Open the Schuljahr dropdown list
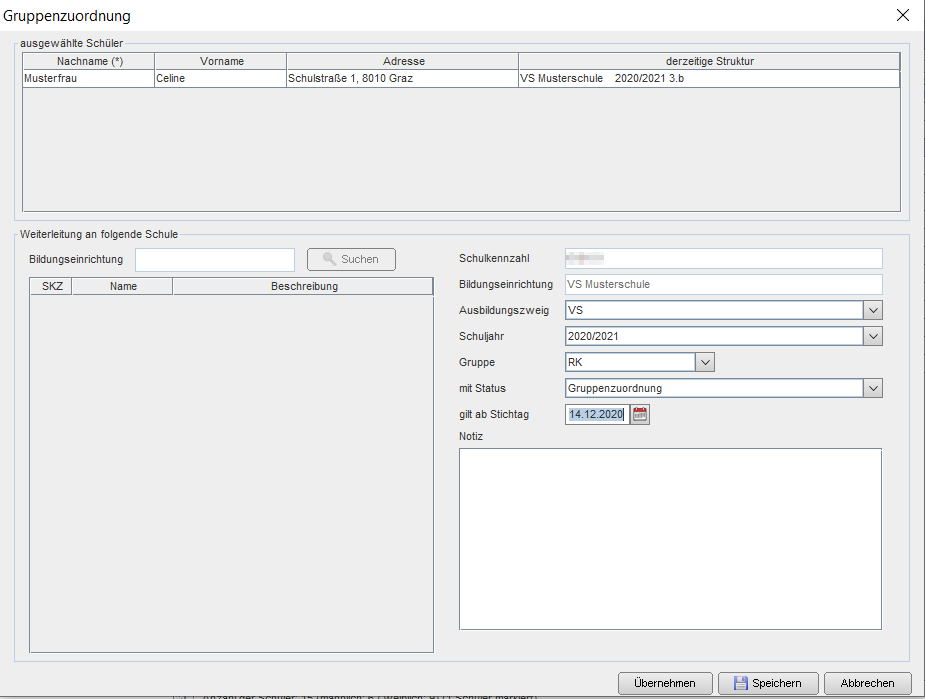 tap(873, 336)
